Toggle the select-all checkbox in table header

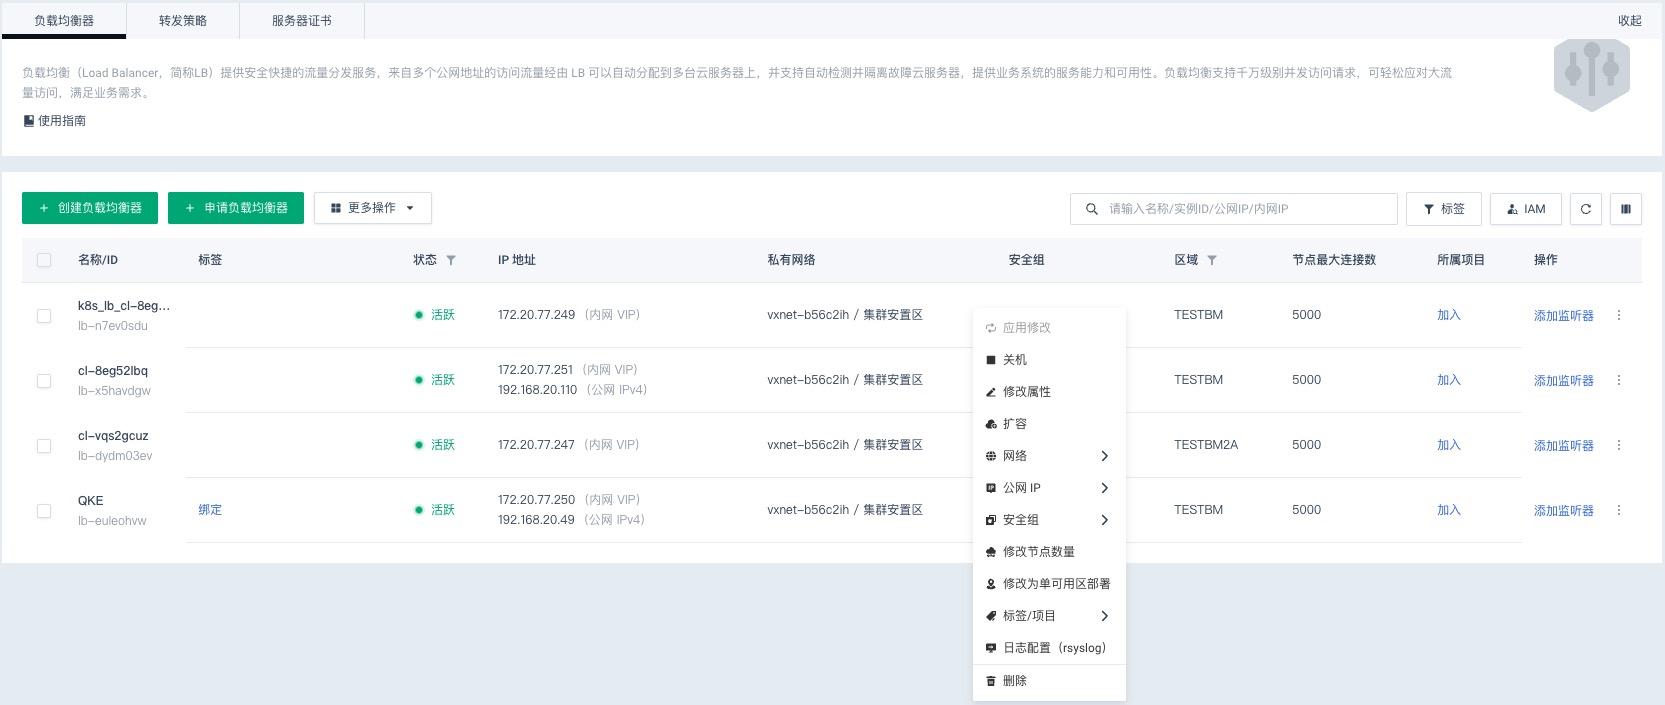pos(44,260)
